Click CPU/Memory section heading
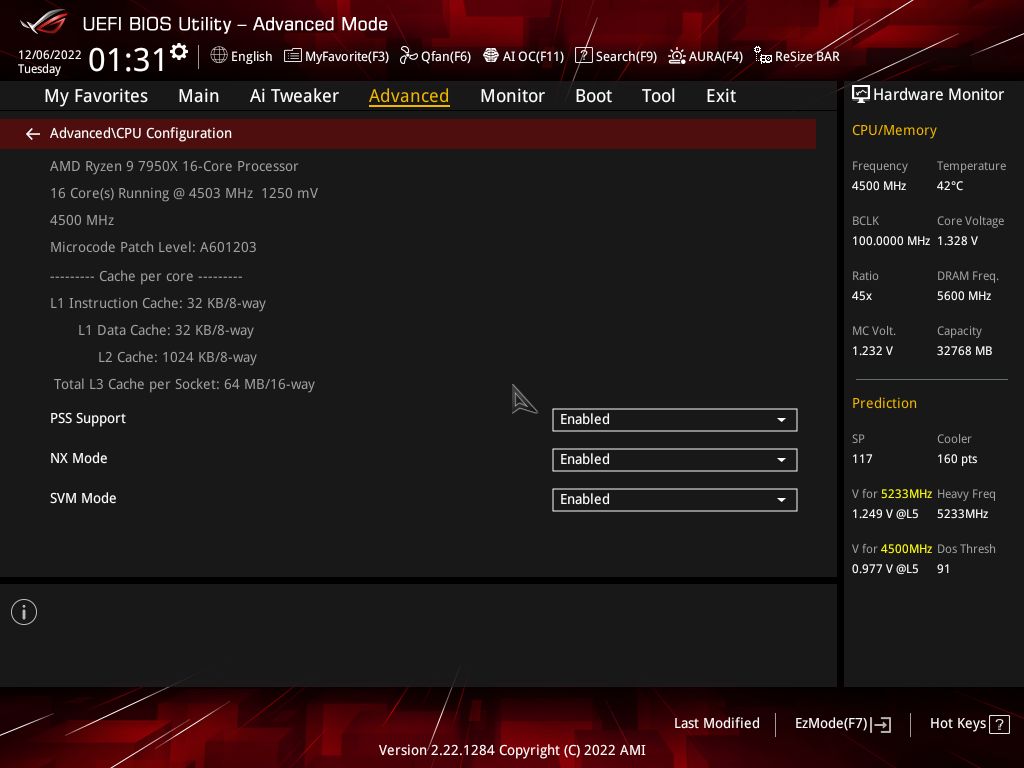This screenshot has width=1024, height=768. click(894, 131)
